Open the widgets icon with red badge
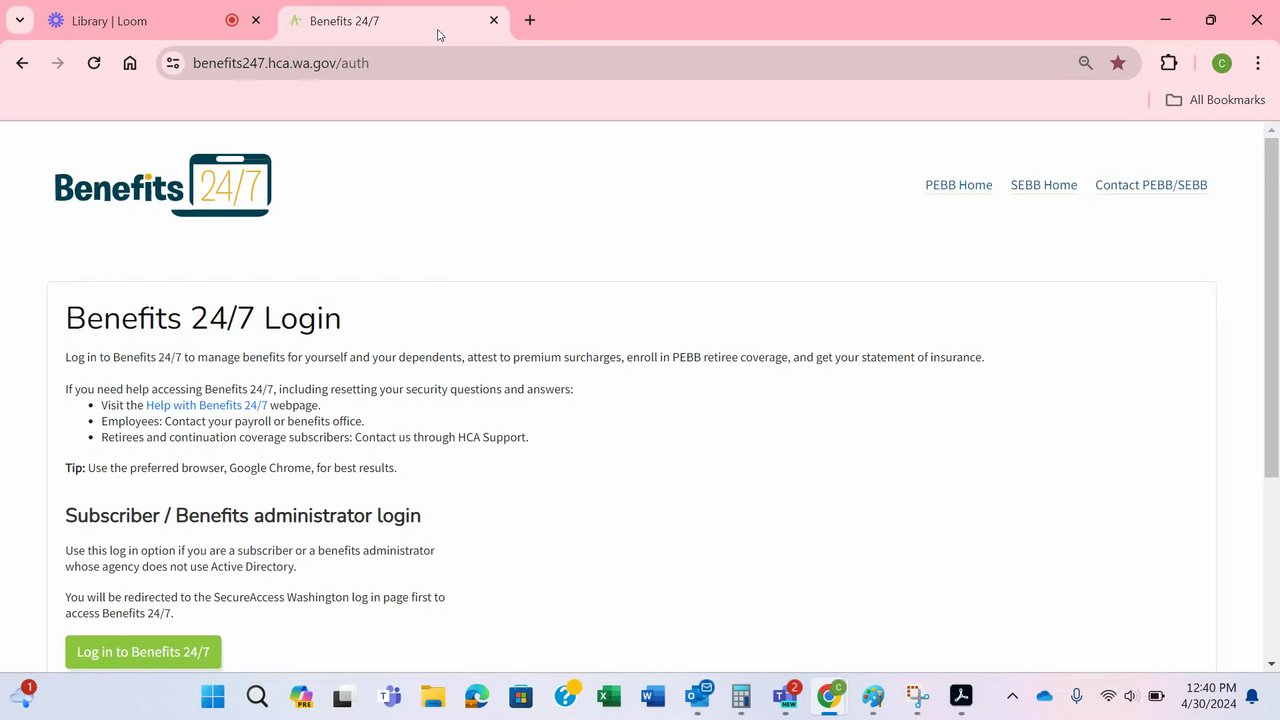 pos(22,695)
